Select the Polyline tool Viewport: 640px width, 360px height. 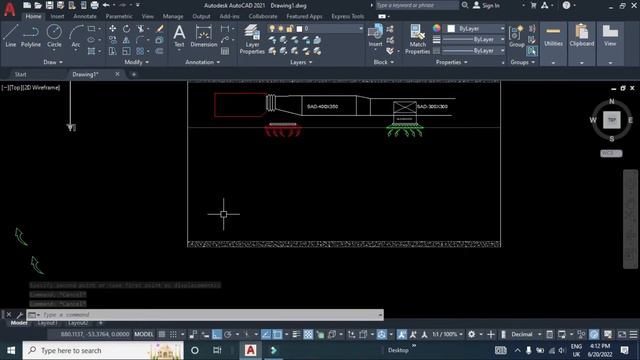click(x=31, y=36)
